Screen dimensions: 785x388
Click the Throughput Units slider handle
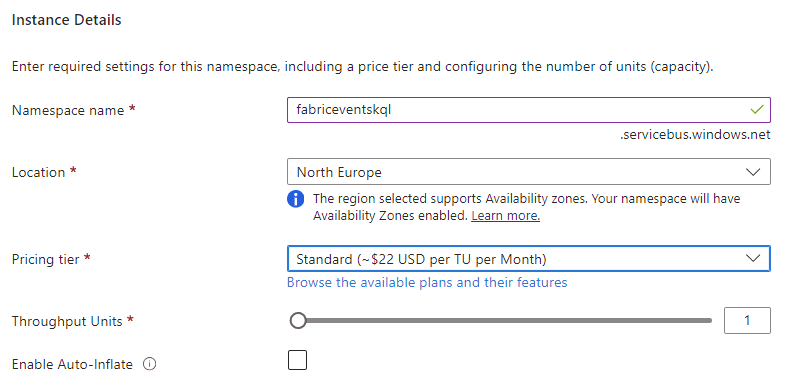[298, 320]
